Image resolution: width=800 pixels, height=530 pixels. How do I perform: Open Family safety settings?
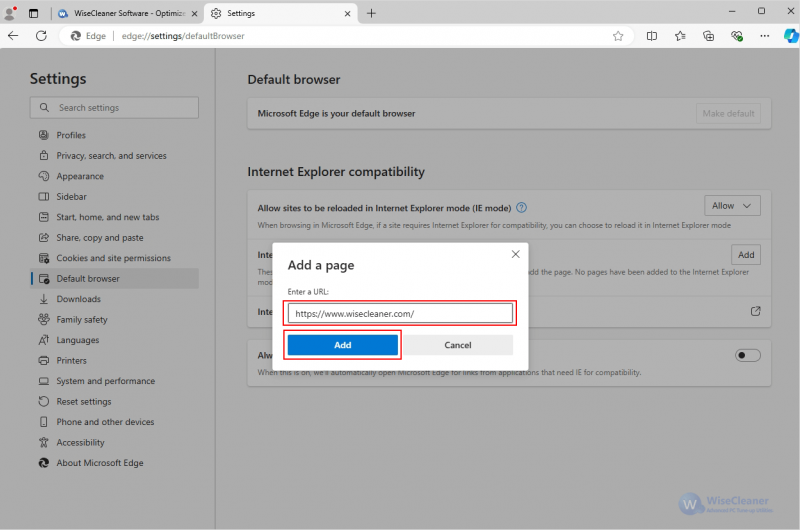pos(114,319)
